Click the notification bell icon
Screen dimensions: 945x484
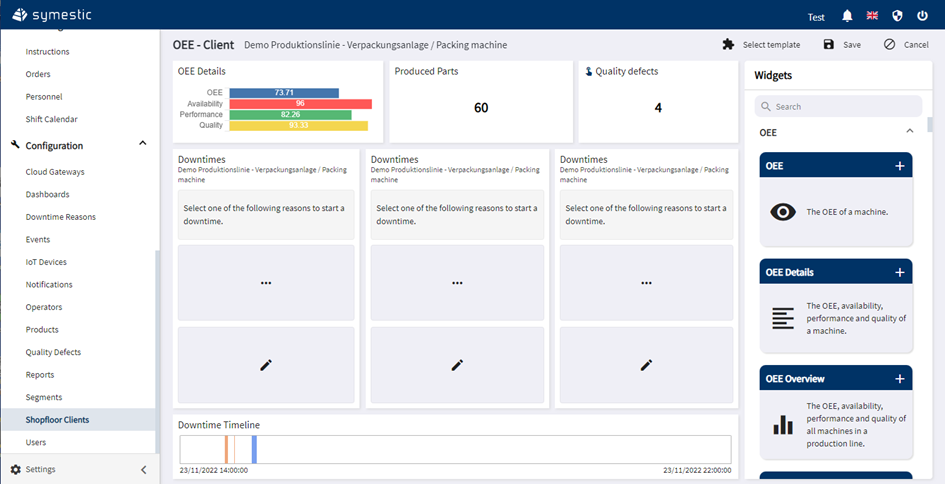pyautogui.click(x=847, y=16)
